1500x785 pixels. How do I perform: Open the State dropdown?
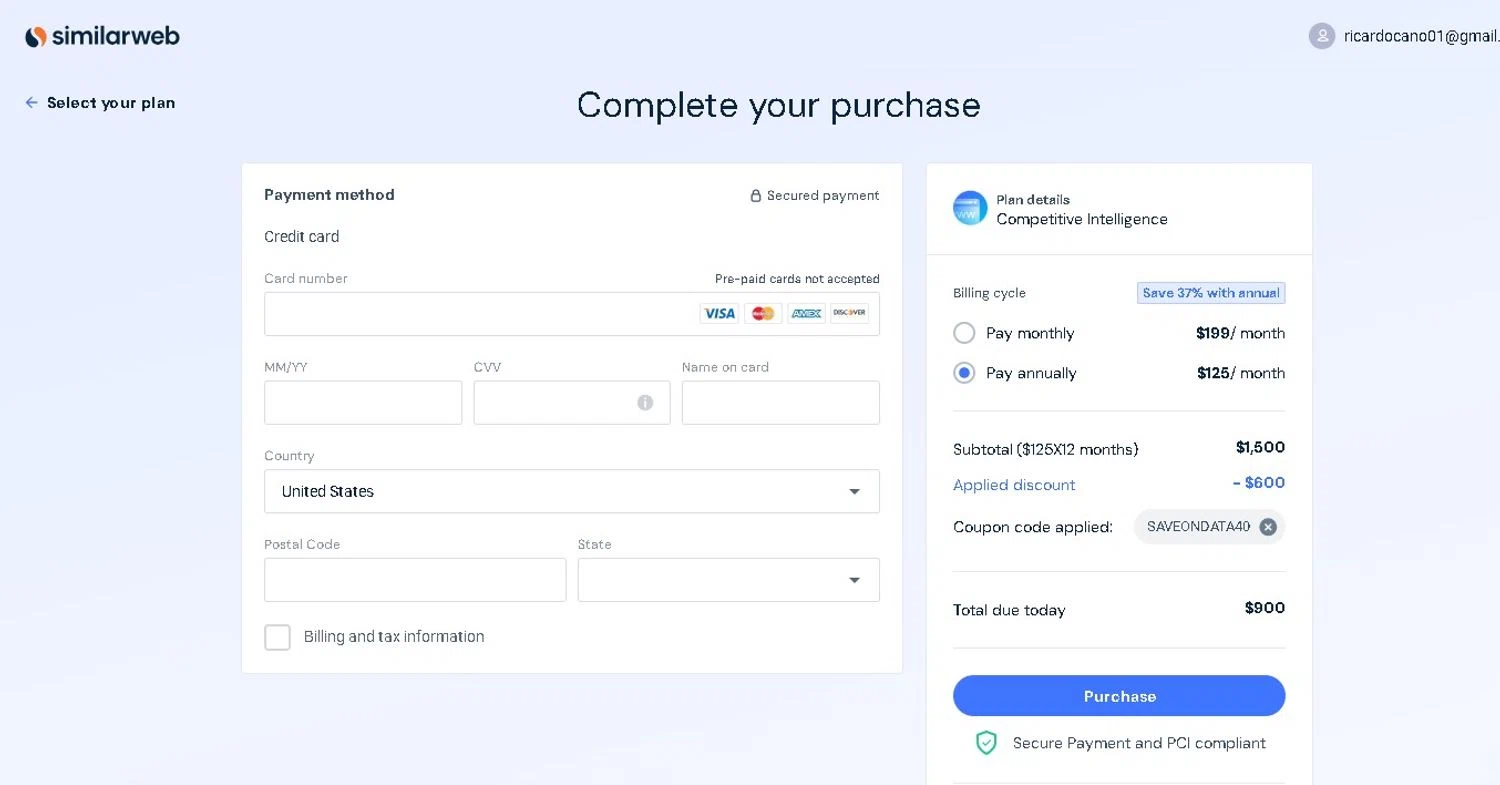(x=729, y=580)
